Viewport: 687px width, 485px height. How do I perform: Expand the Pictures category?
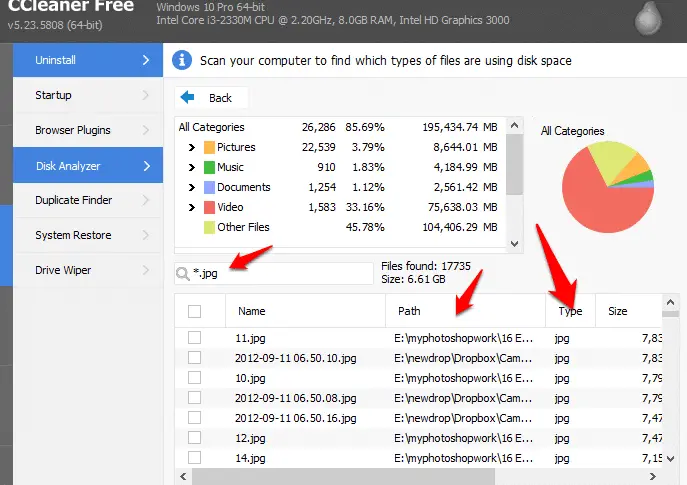tap(191, 147)
